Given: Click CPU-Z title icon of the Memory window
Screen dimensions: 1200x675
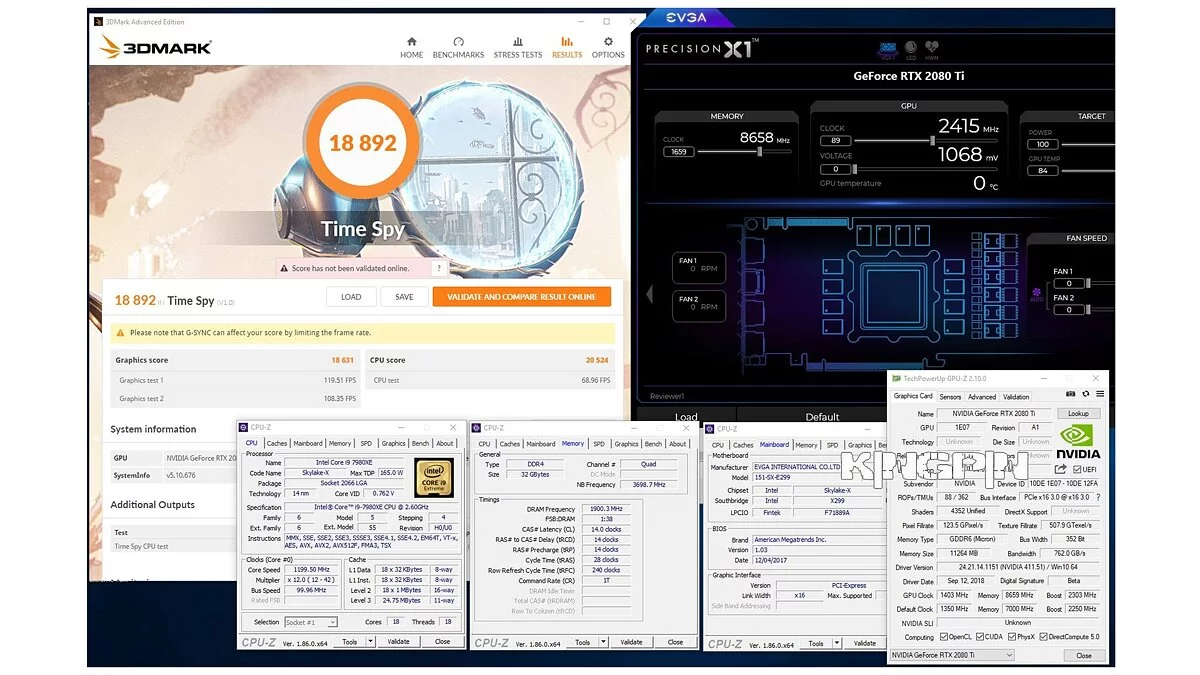Looking at the screenshot, I should (476, 427).
